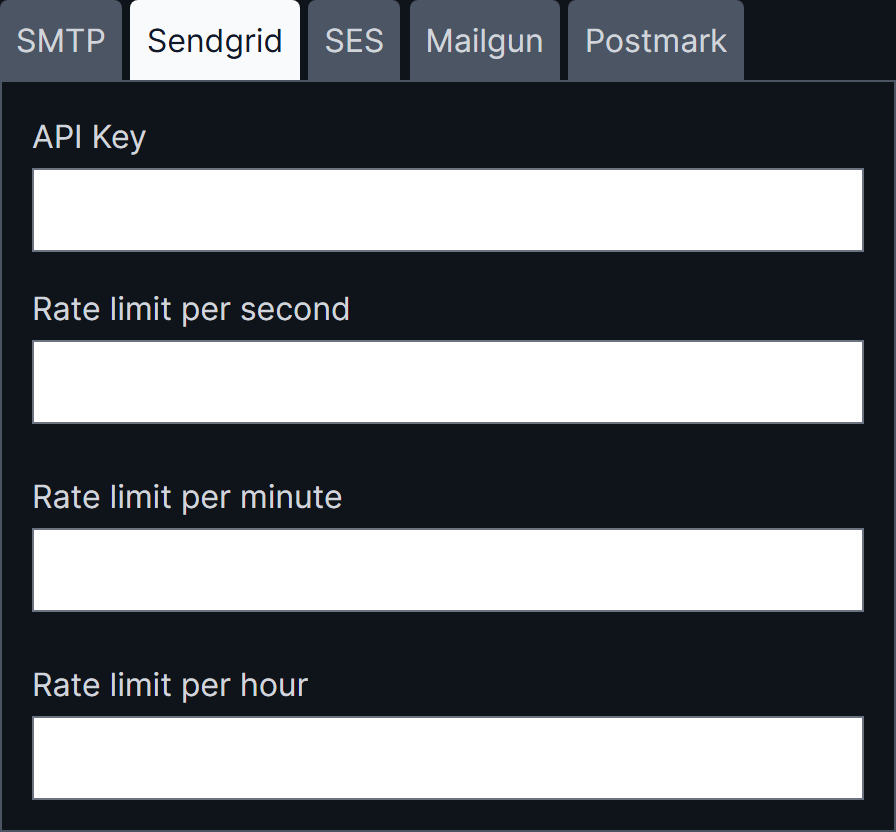Image resolution: width=896 pixels, height=832 pixels.
Task: Open the Postmark tab
Action: 656,41
